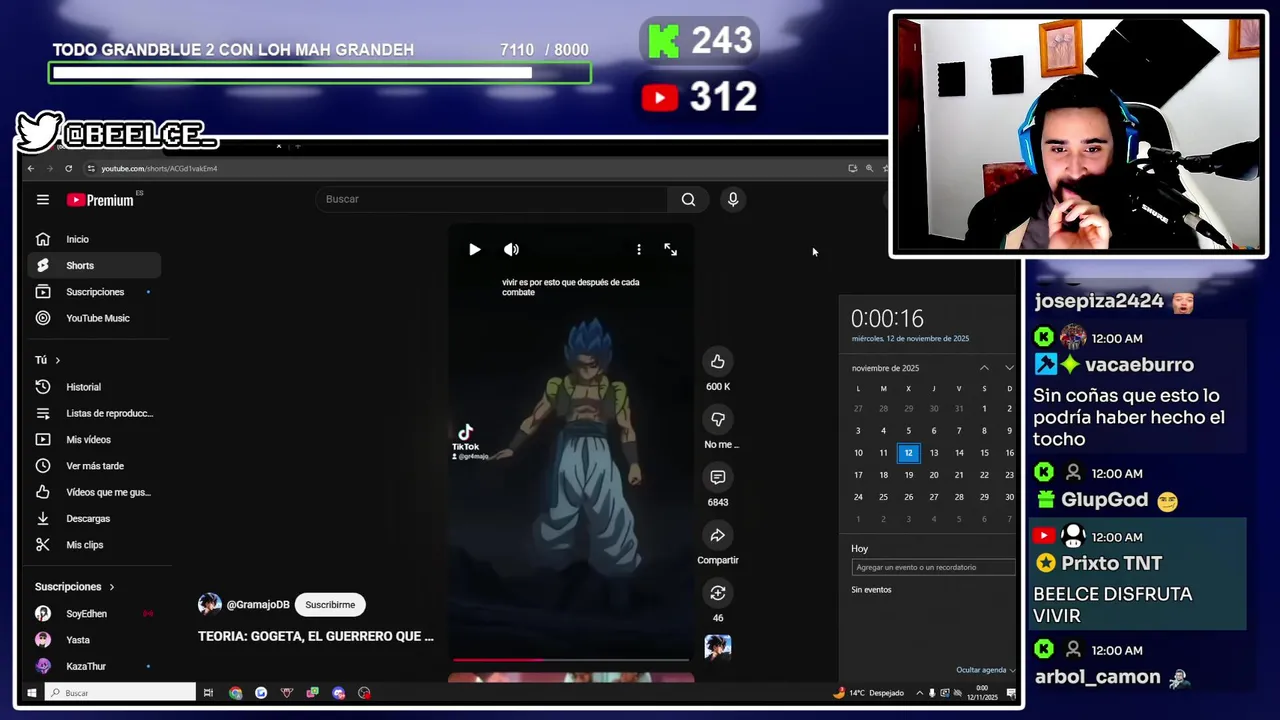Collapse agenda with Ocultar agenda
The width and height of the screenshot is (1280, 720).
pos(985,670)
